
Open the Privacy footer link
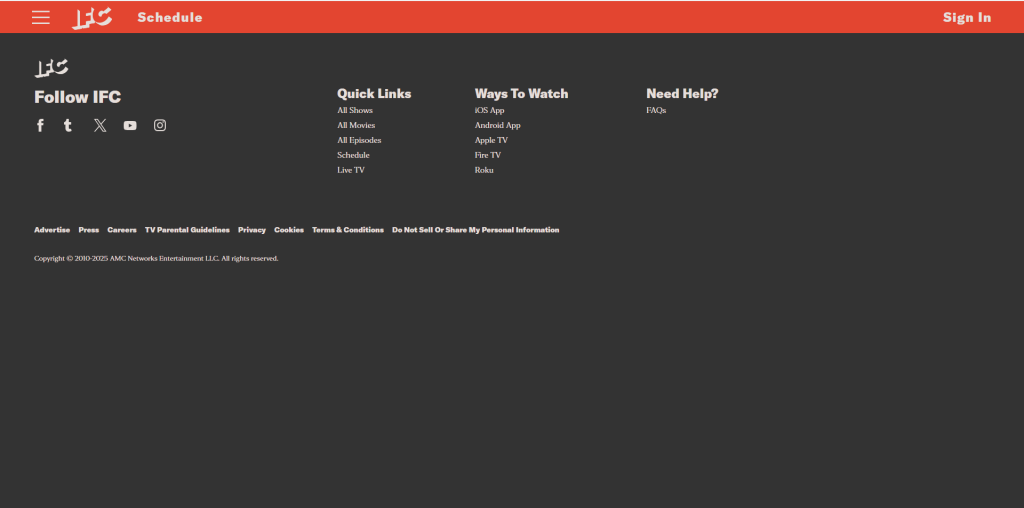tap(252, 230)
